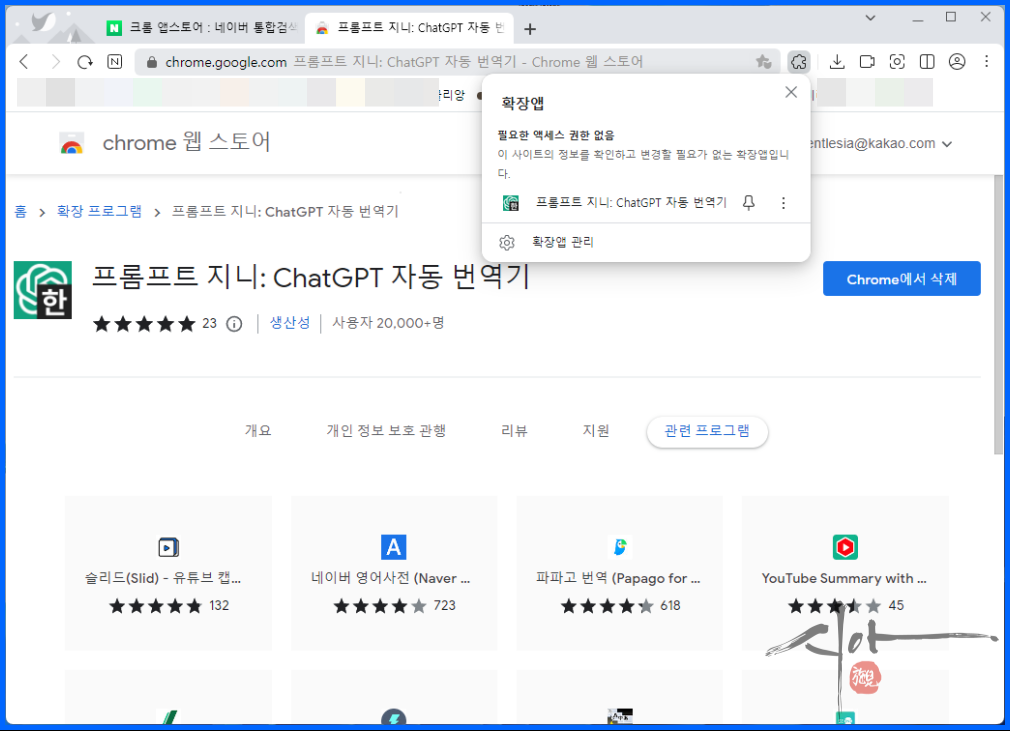Viewport: 1010px width, 731px height.
Task: Click 네이버 영어사전 (Naver ... title
Action: coord(390,578)
